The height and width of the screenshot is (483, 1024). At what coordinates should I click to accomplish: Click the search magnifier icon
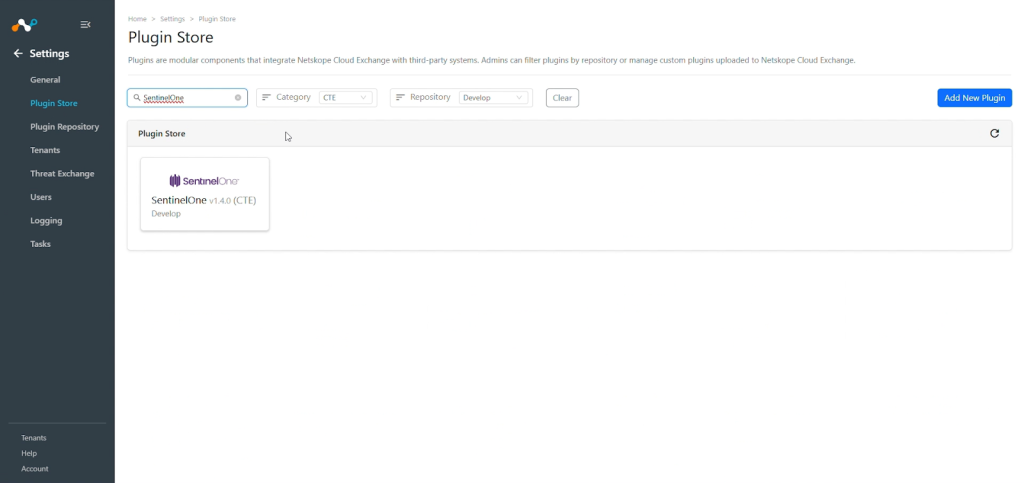[x=137, y=97]
